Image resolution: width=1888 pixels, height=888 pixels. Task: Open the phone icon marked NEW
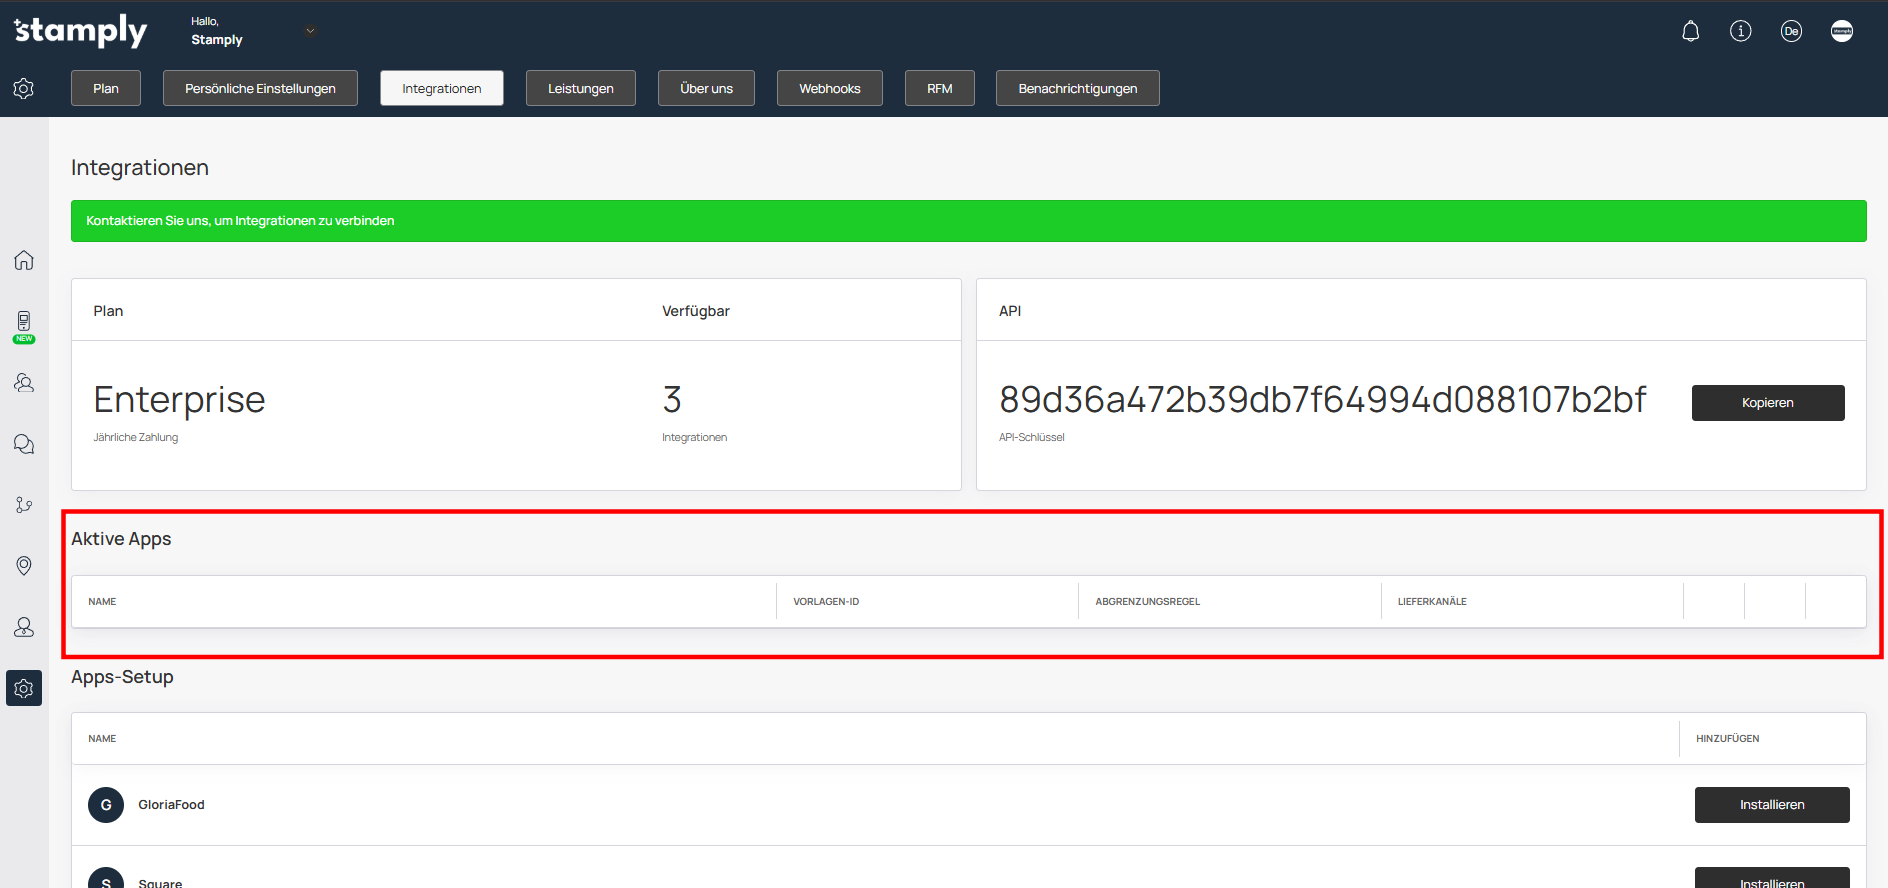24,323
